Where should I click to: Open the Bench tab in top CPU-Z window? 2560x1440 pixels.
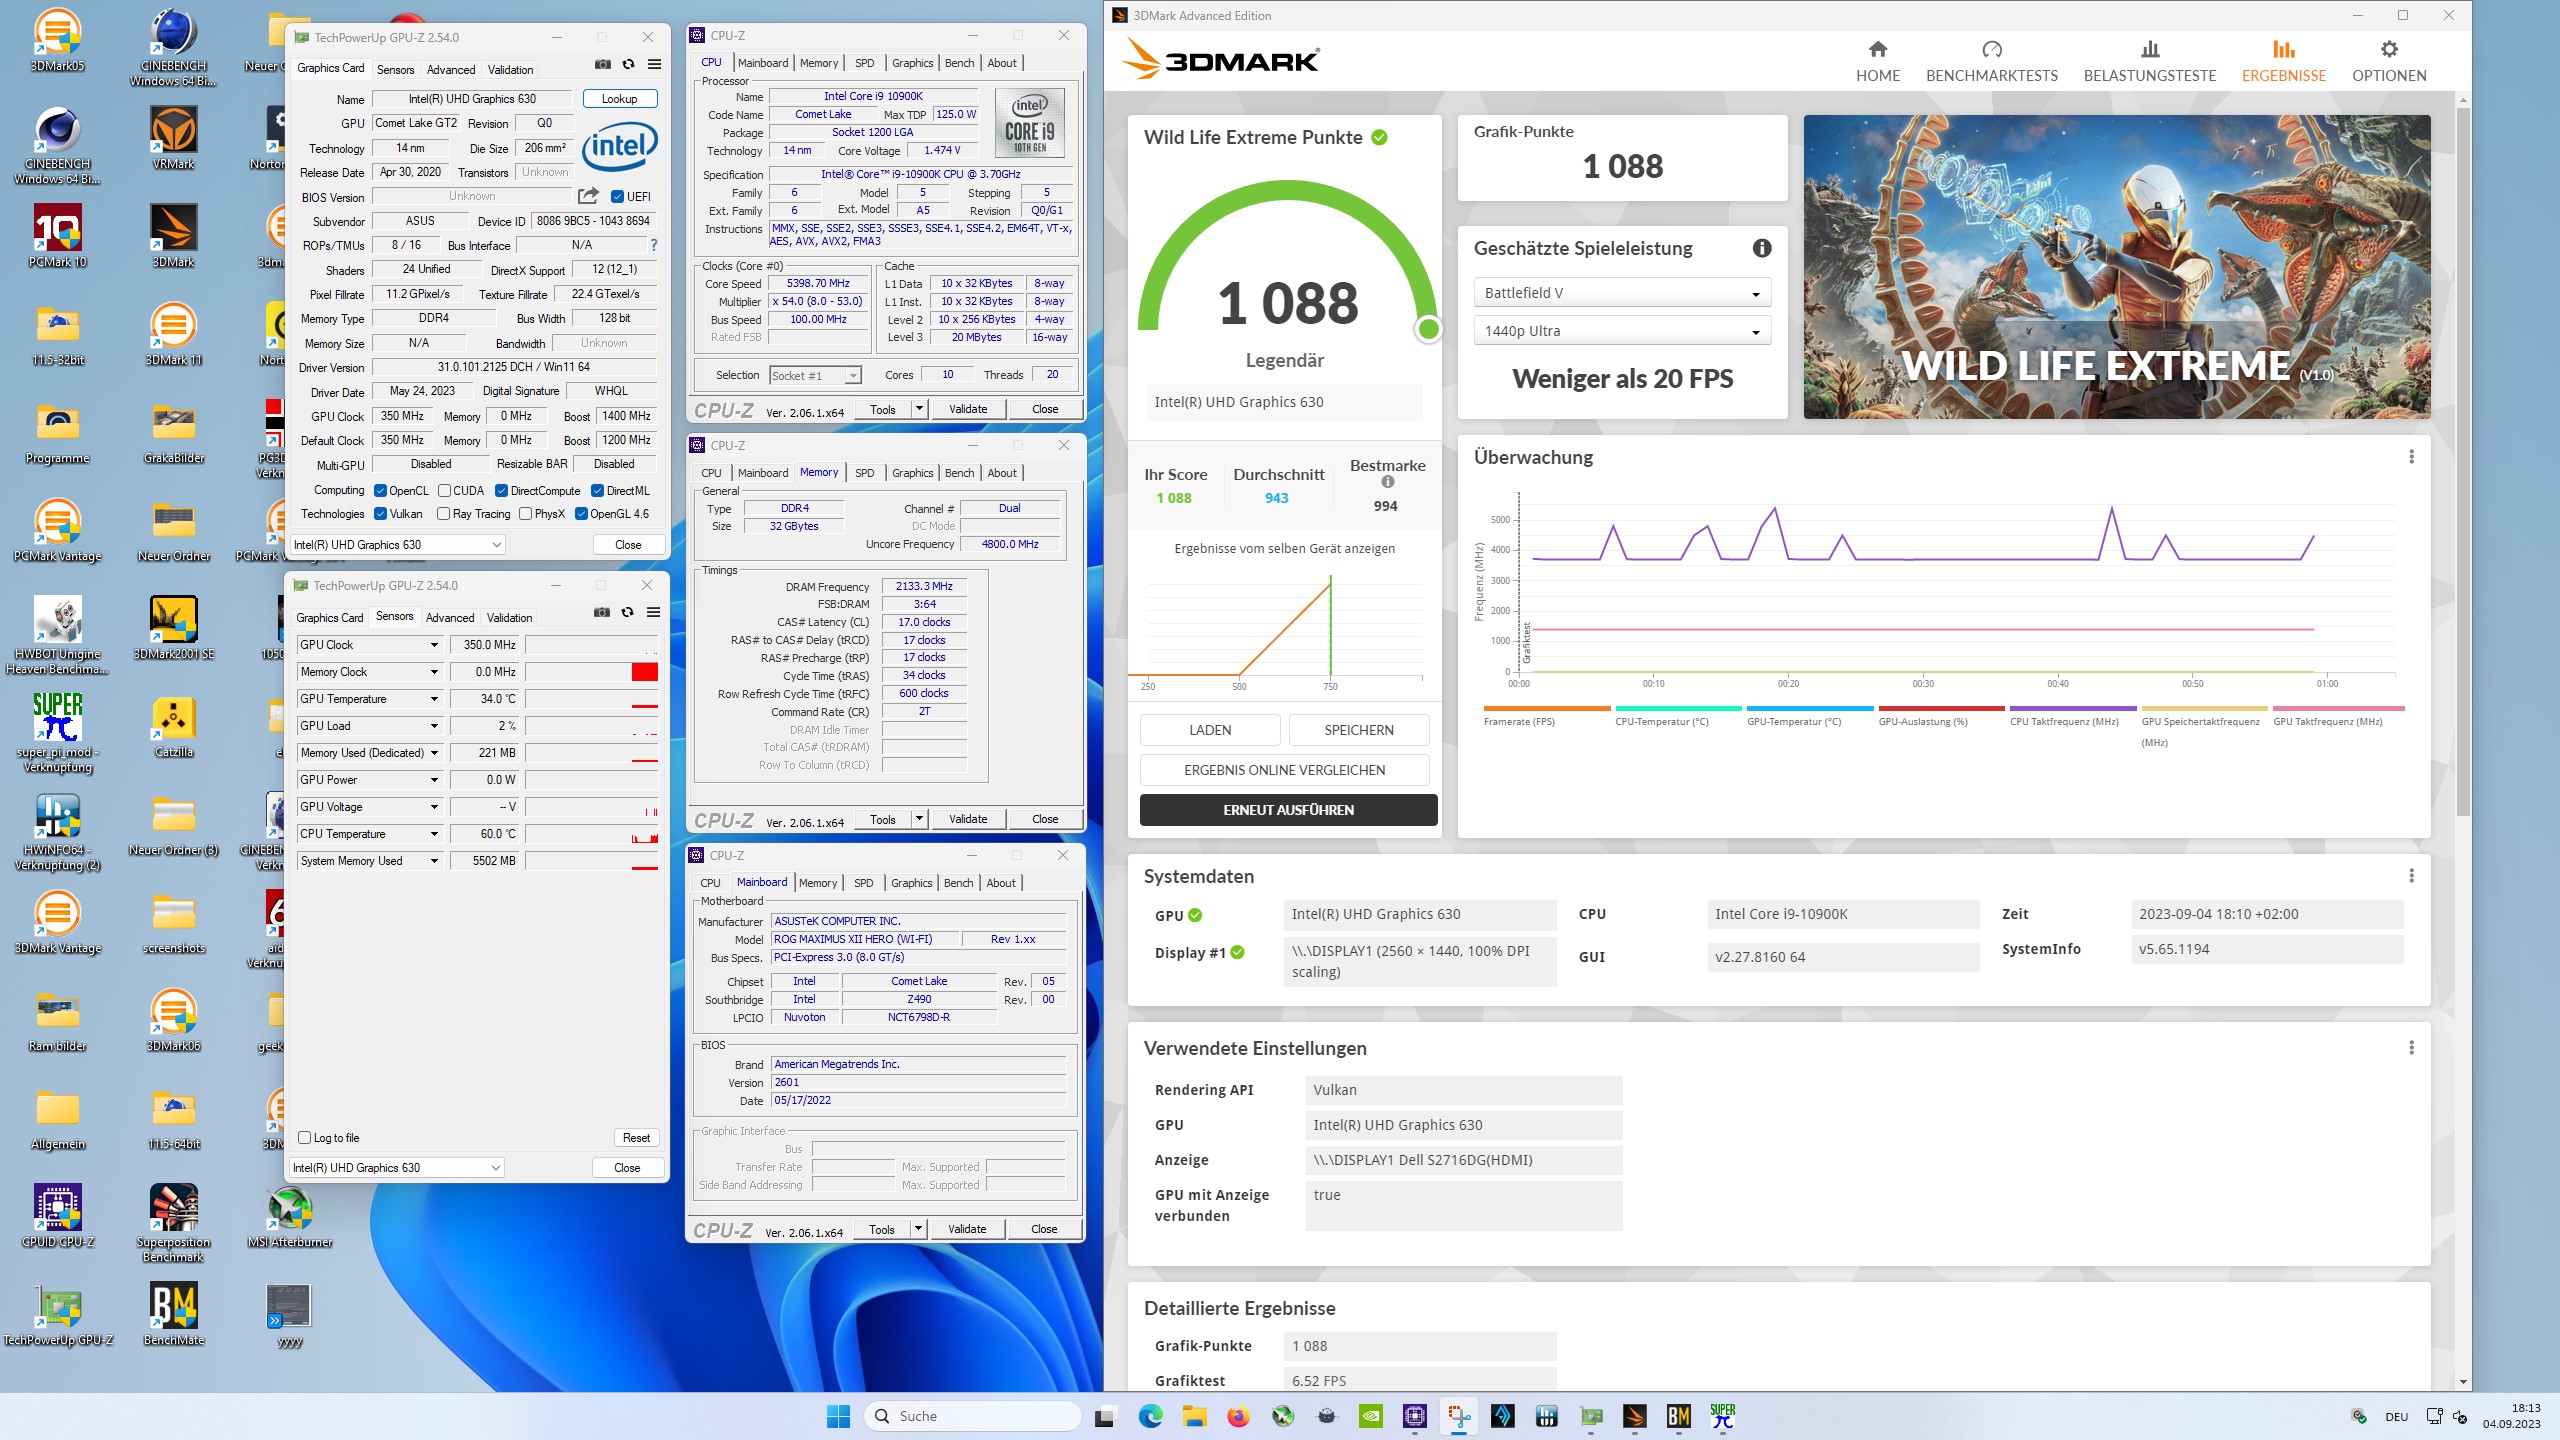coord(959,63)
